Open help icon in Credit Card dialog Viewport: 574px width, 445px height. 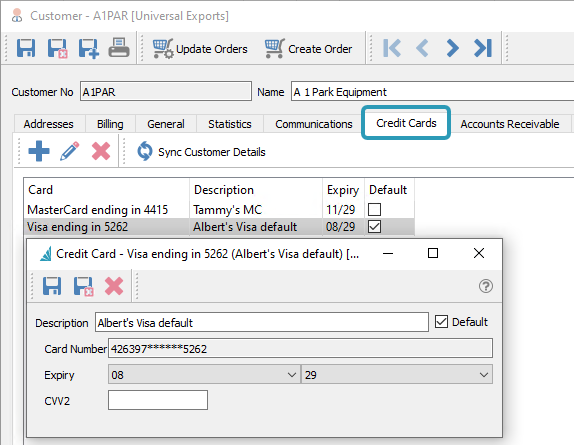(486, 286)
